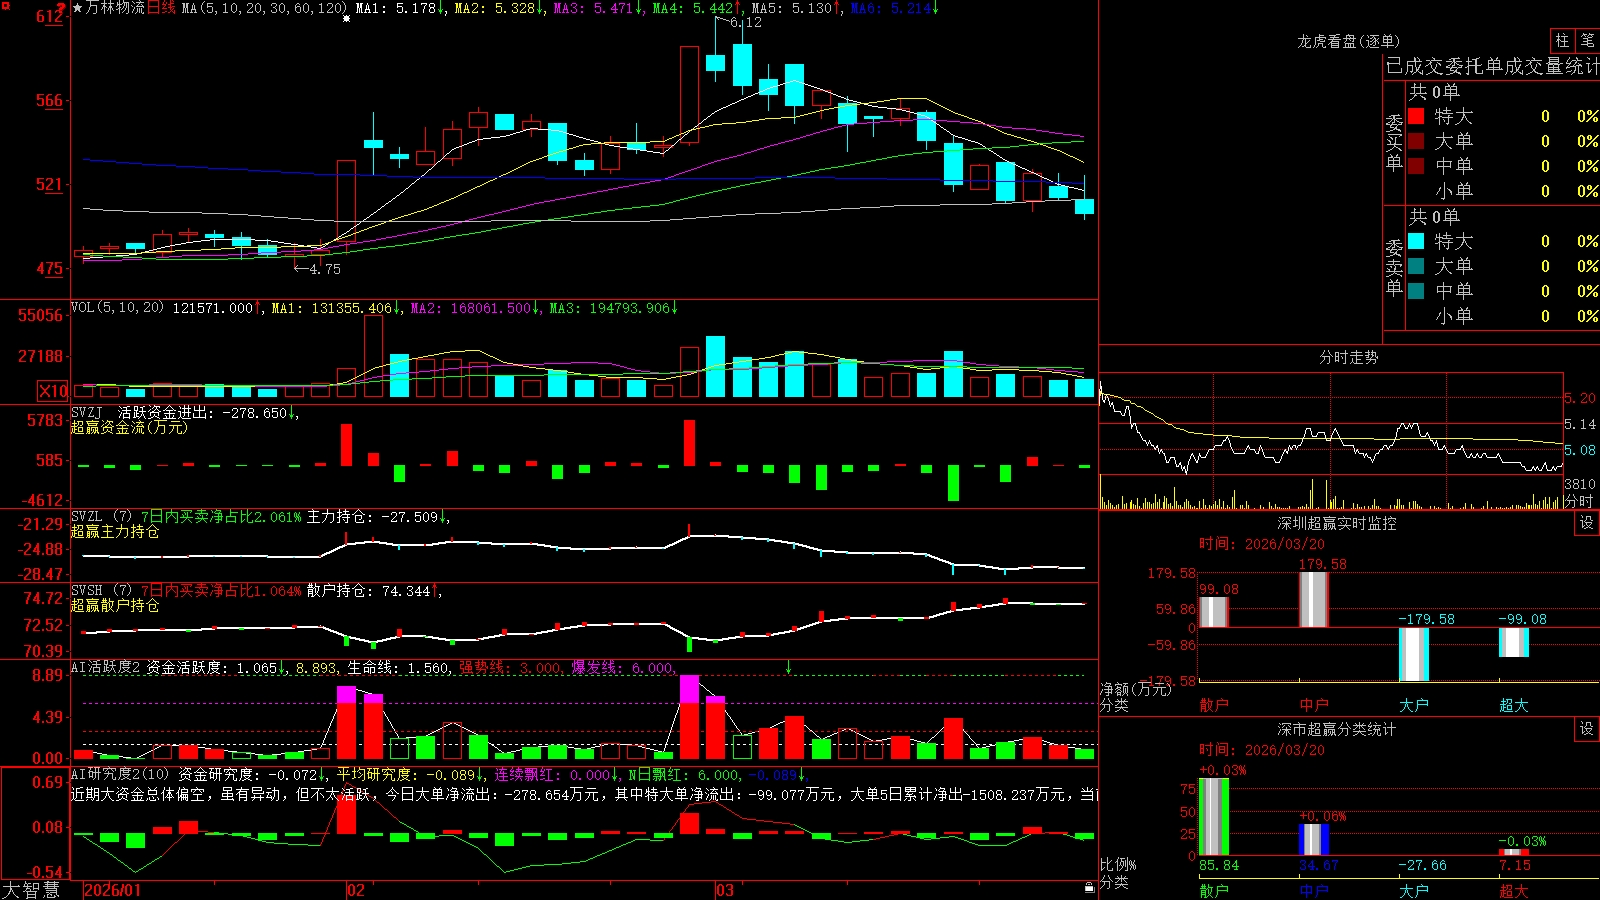Click the teal 大单 sell order swatch

1416,266
